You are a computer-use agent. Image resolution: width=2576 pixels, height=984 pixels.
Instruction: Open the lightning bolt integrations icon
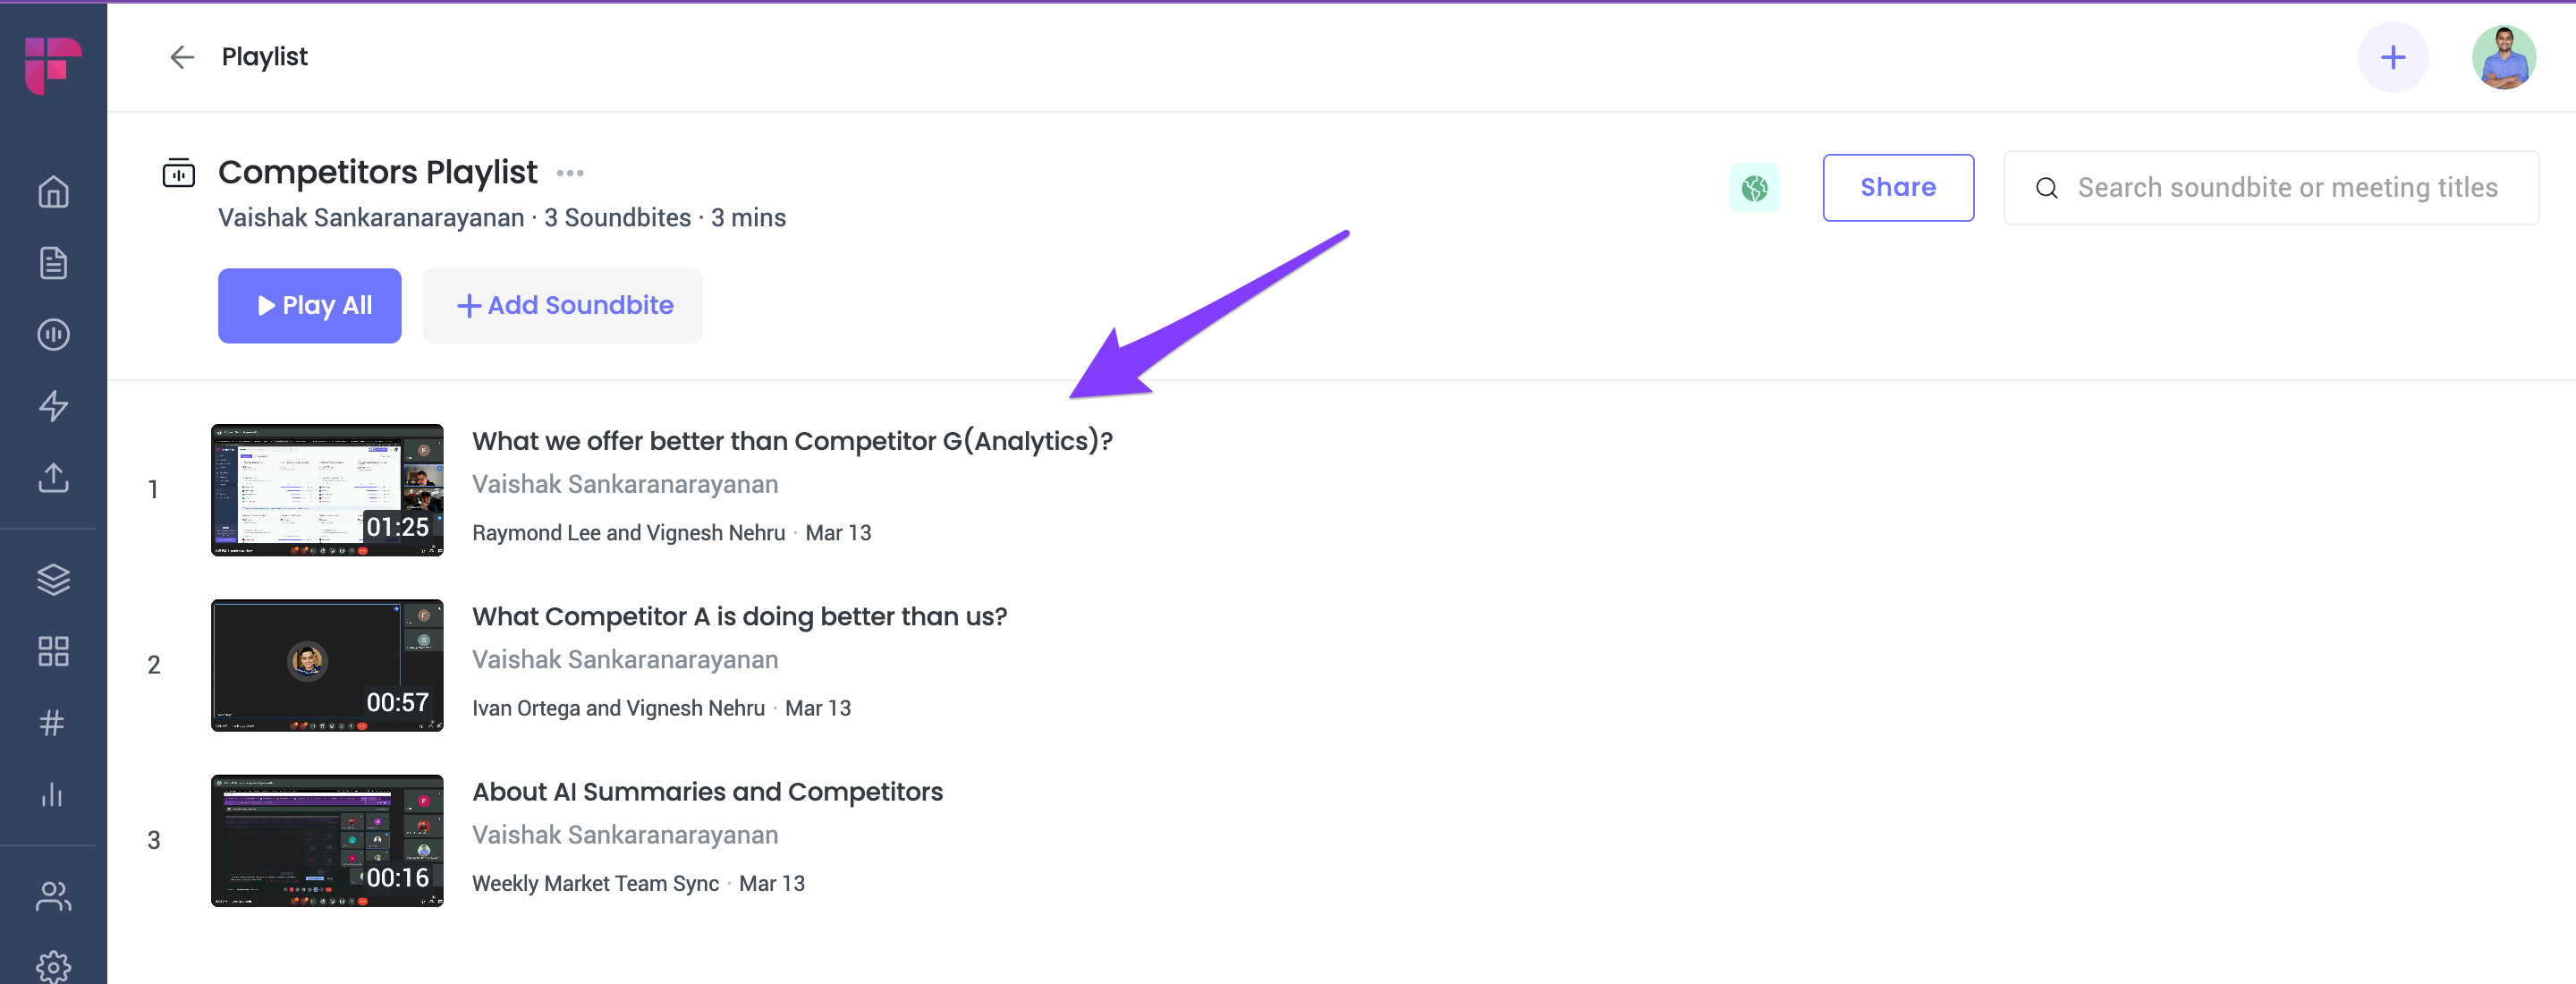[53, 406]
